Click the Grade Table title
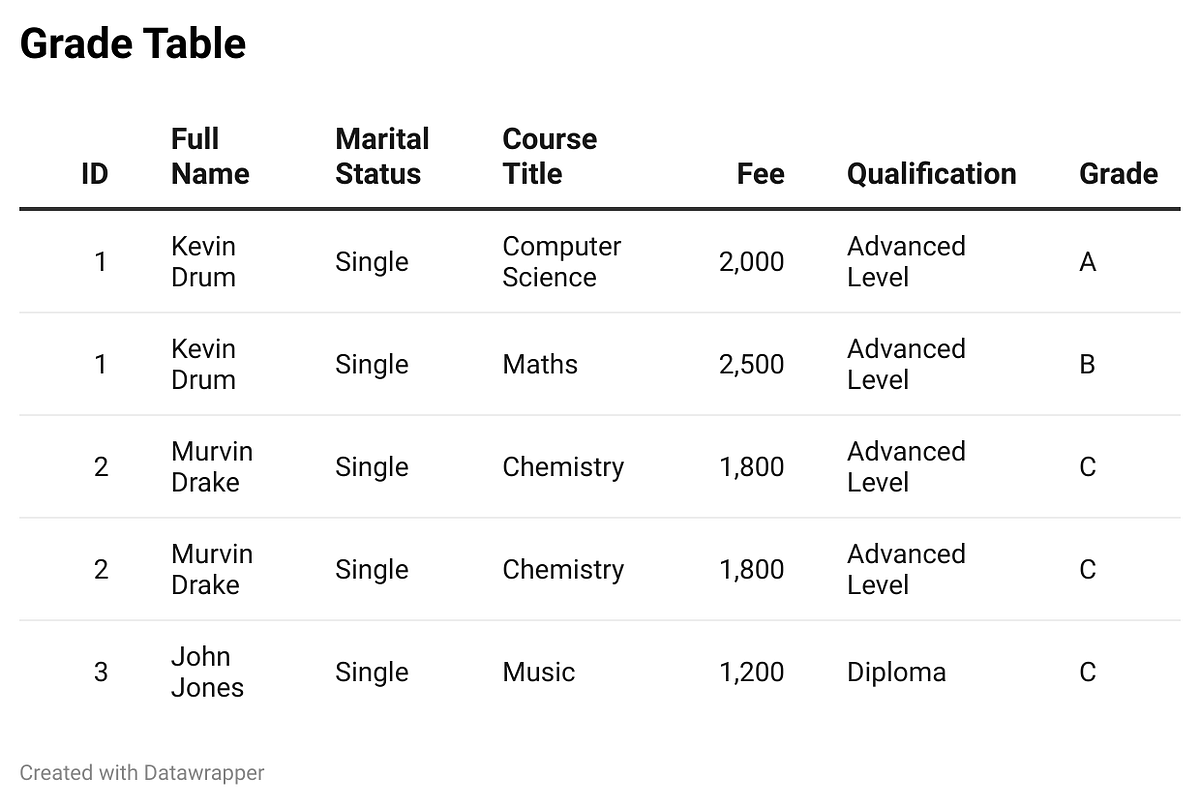 point(133,44)
